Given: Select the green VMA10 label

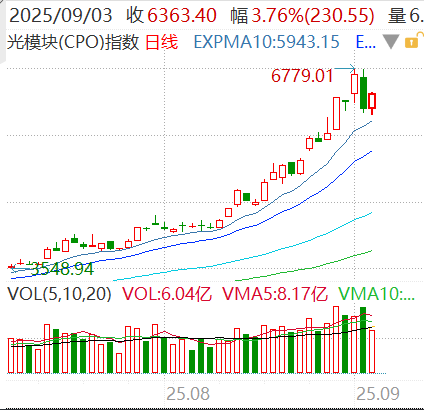Looking at the screenshot, I should click(x=376, y=294).
